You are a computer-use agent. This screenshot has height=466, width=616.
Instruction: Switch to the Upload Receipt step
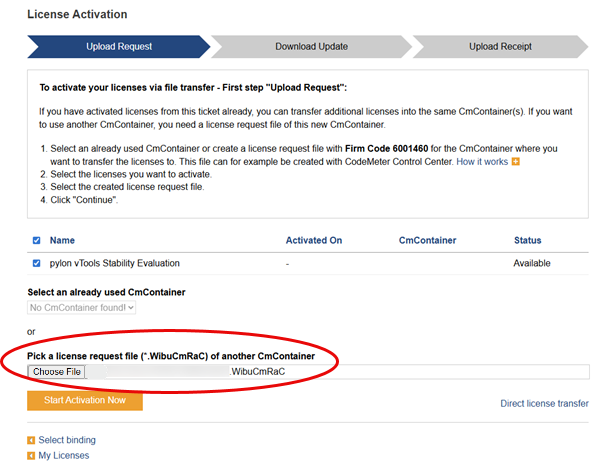[500, 47]
